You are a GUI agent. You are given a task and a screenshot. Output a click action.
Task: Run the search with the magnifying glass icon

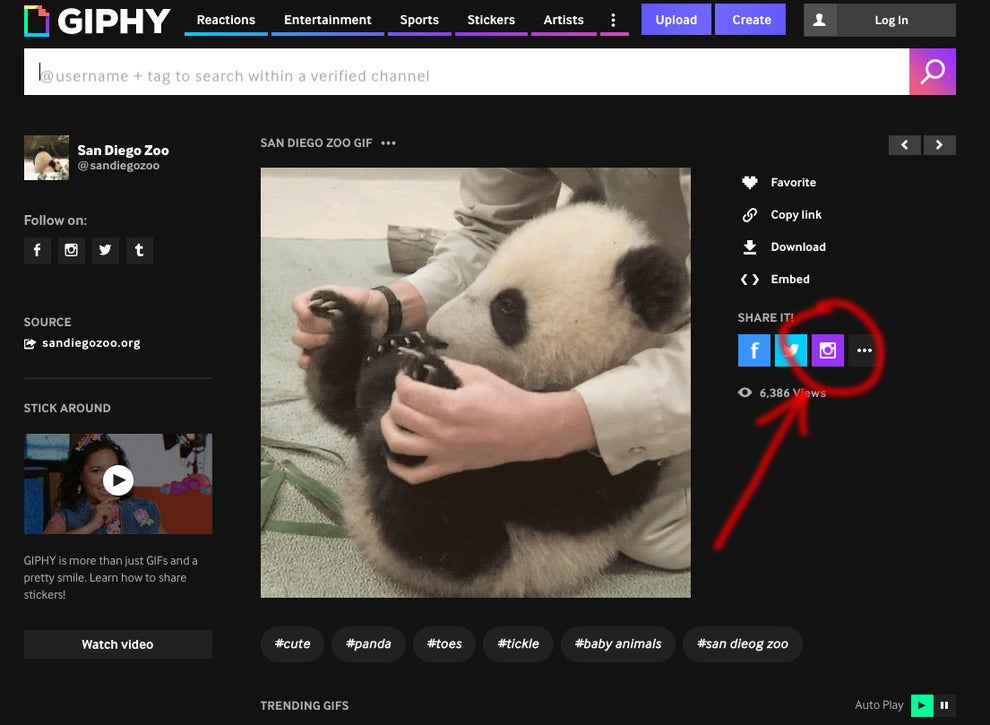click(x=932, y=71)
